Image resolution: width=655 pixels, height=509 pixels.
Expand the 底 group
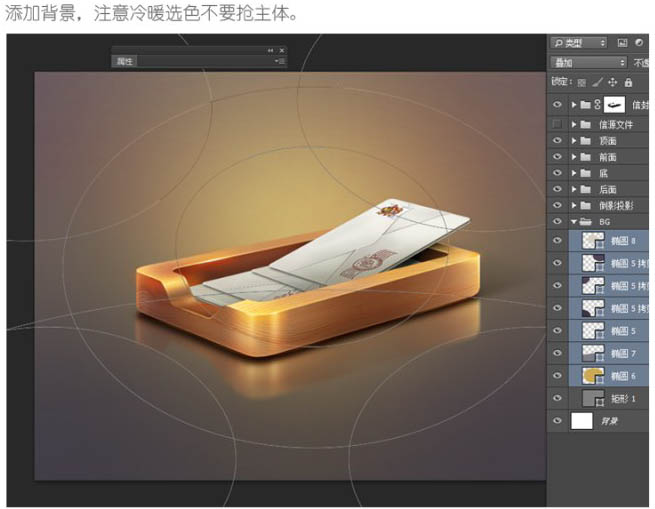[574, 173]
